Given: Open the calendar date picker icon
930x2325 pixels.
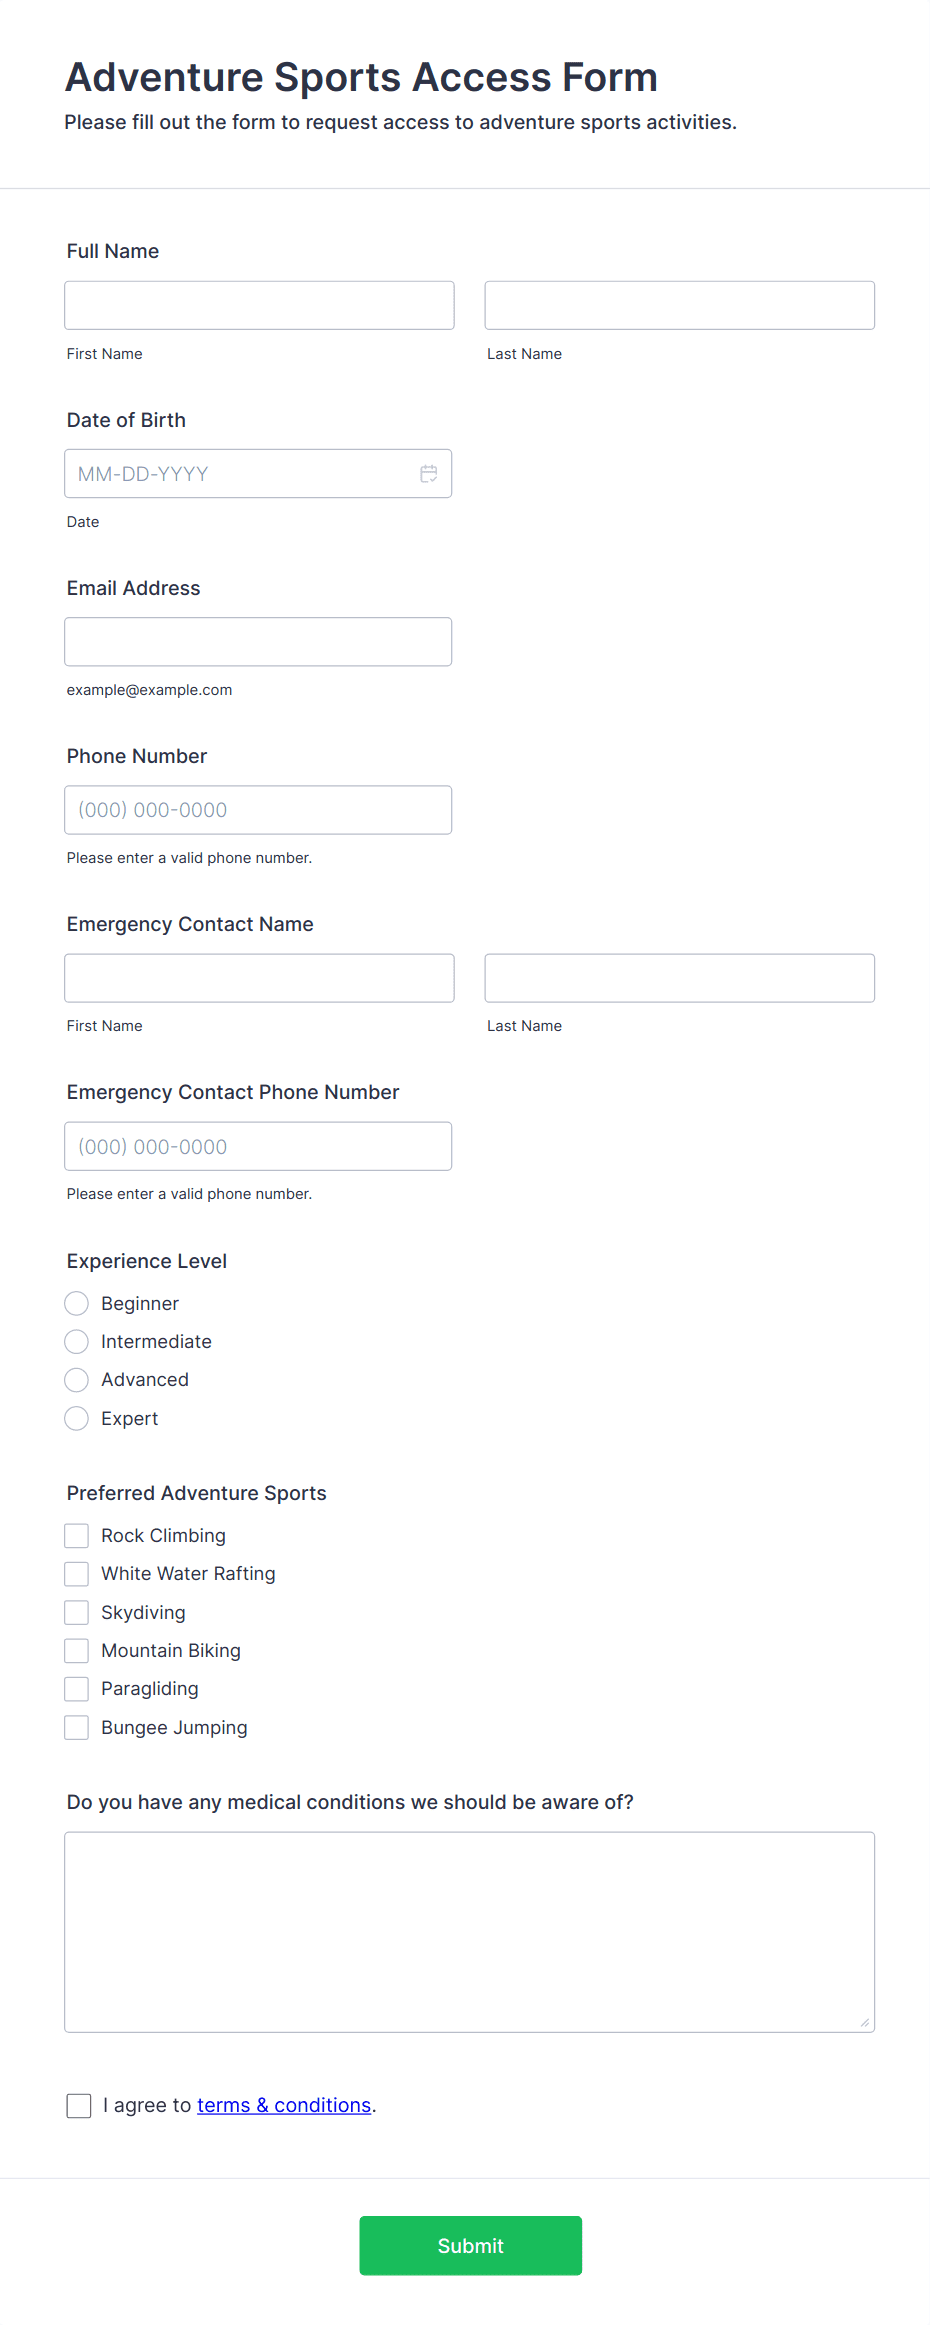Looking at the screenshot, I should click(429, 473).
